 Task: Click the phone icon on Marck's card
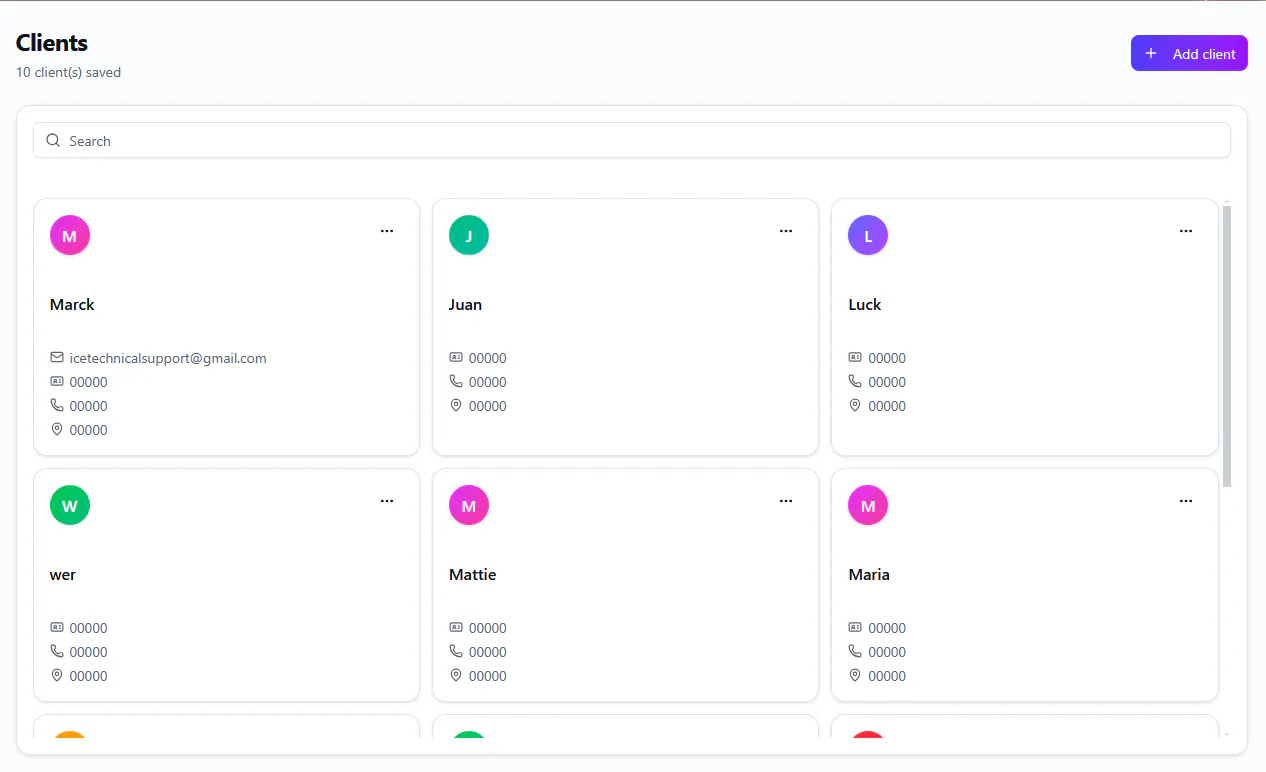click(x=57, y=405)
